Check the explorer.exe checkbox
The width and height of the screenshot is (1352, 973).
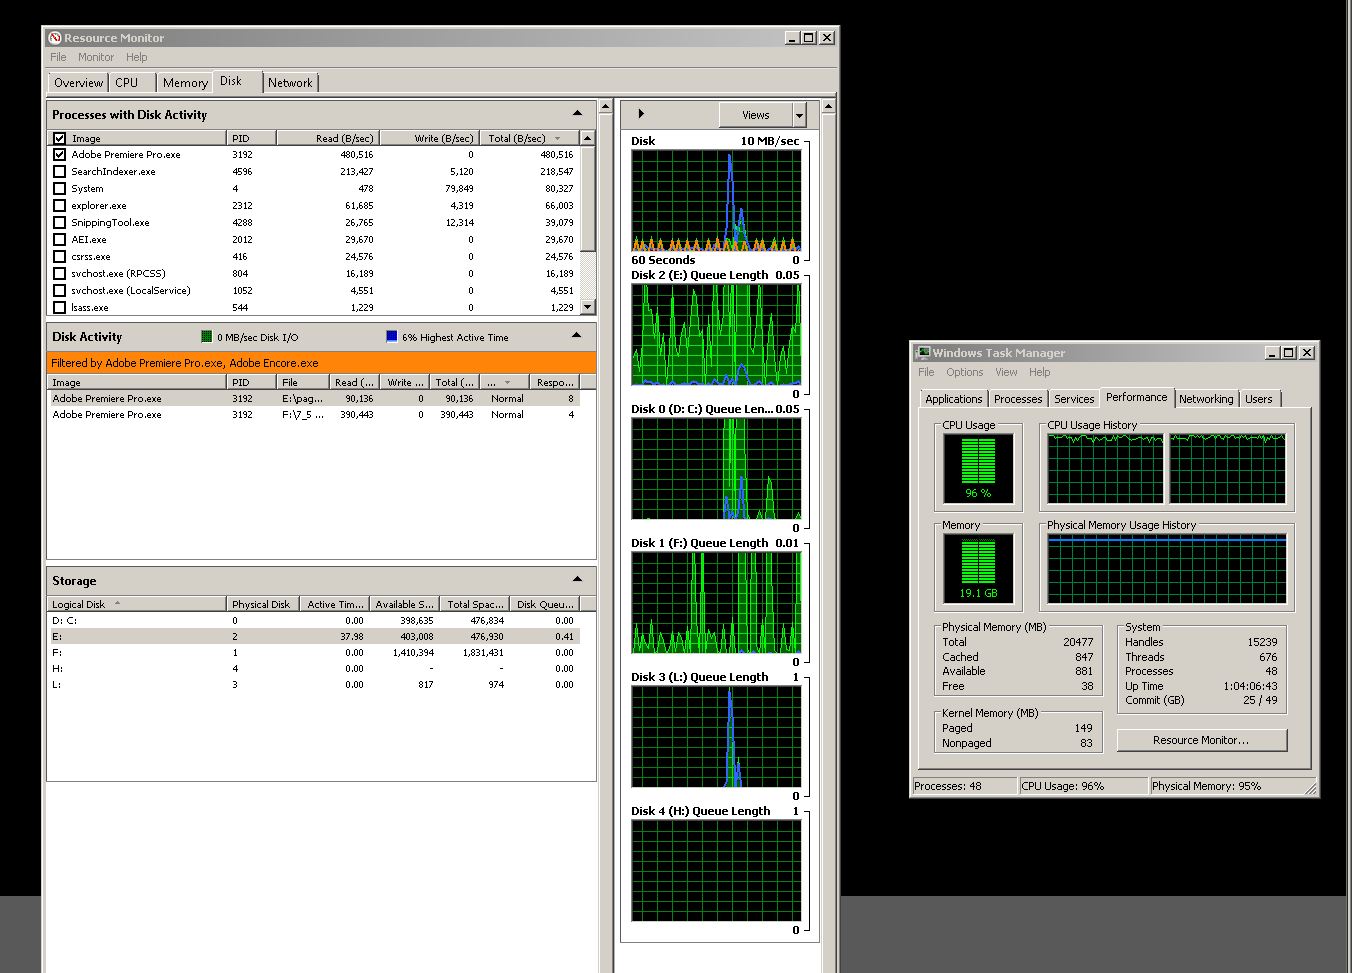(60, 206)
